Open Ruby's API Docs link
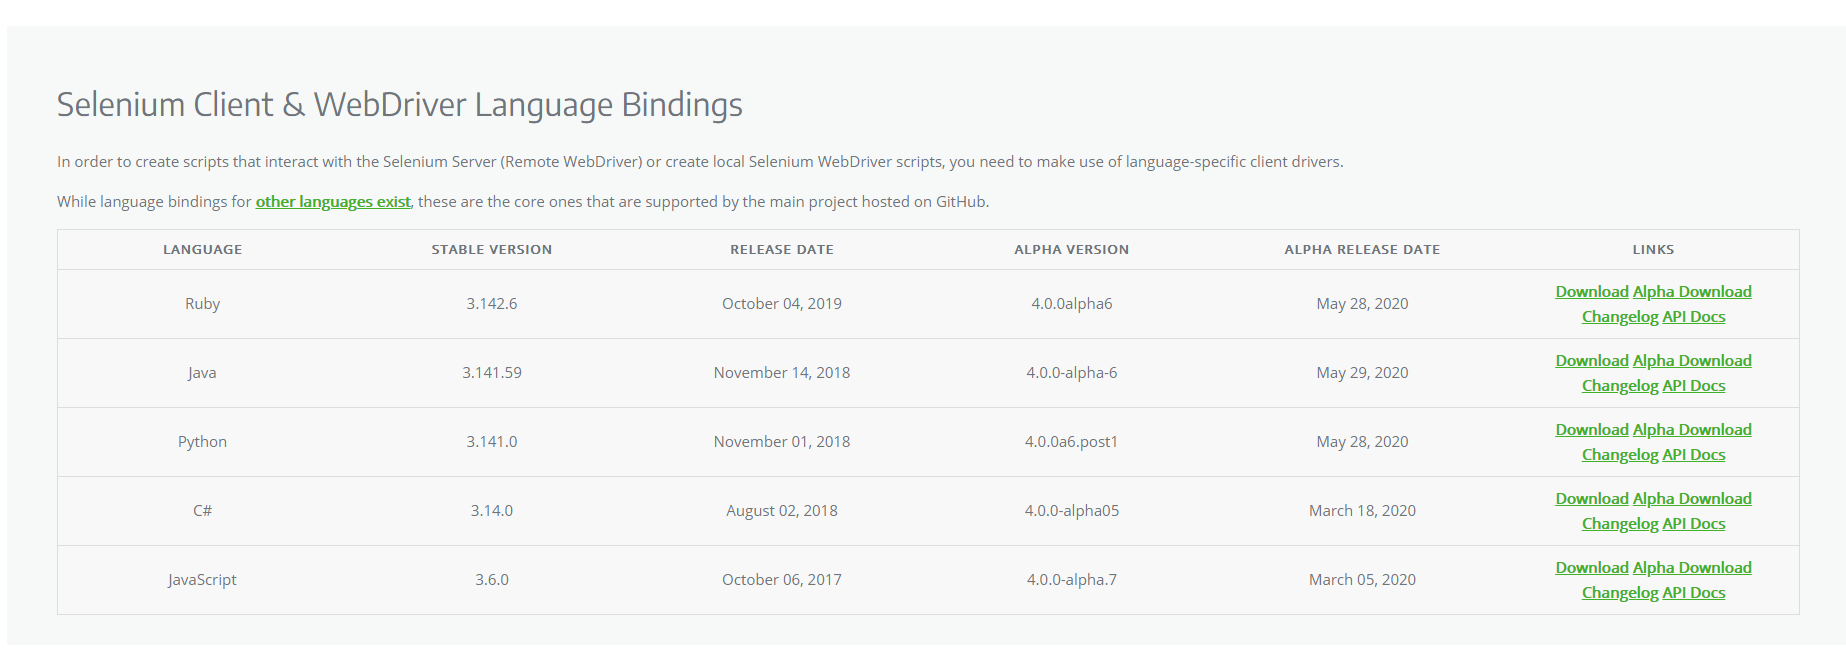 (x=1694, y=317)
